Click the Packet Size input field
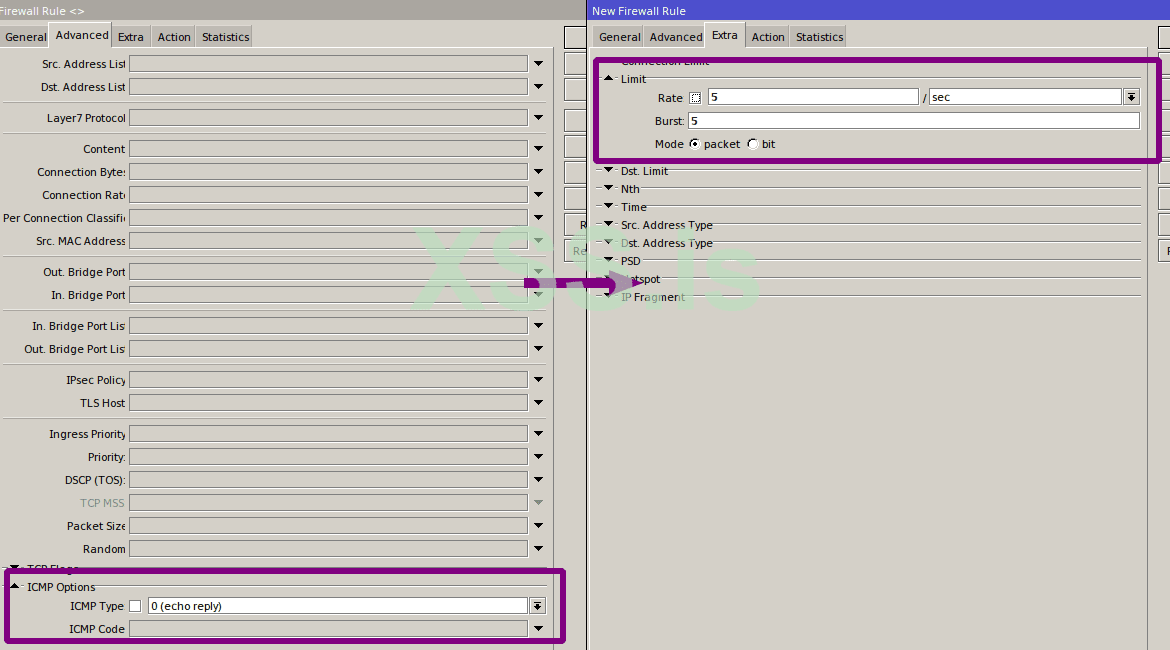The height and width of the screenshot is (650, 1170). tap(328, 526)
